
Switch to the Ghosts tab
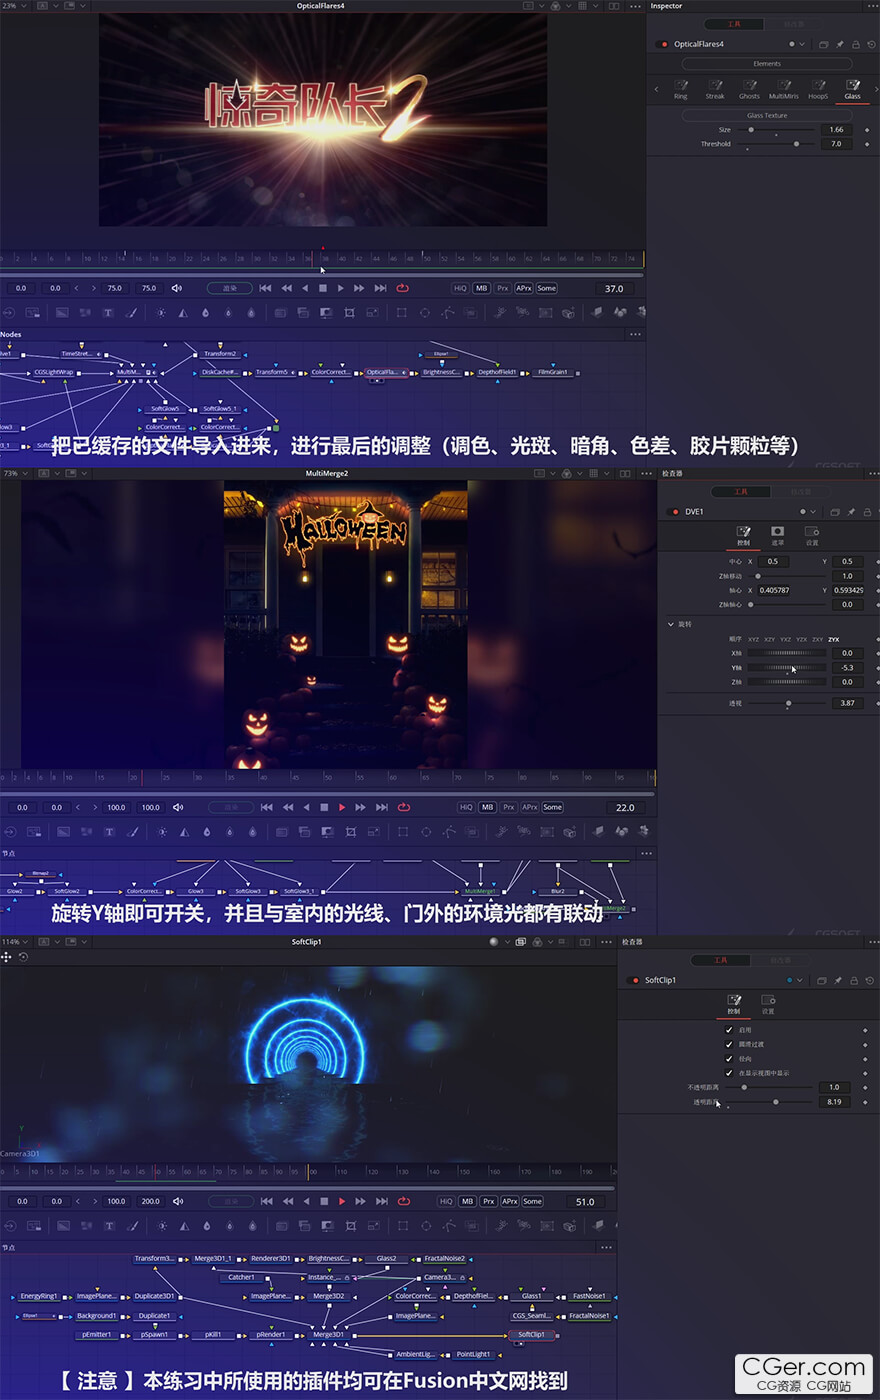[749, 90]
